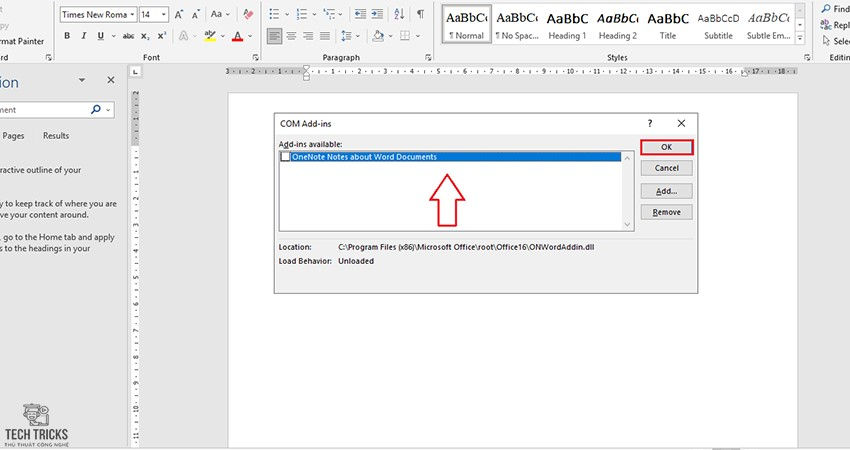The width and height of the screenshot is (850, 450).
Task: Expand bullet library dropdown arrow
Action: [x=287, y=15]
